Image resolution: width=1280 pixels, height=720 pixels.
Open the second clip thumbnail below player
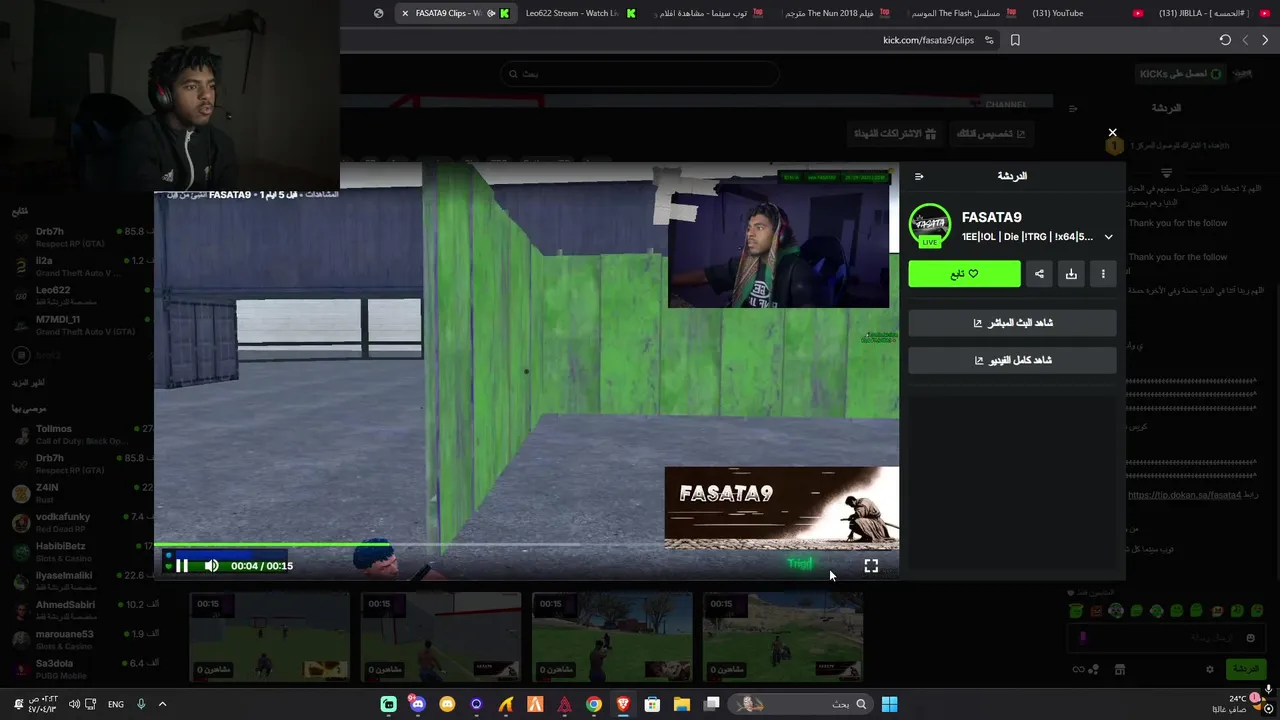(x=441, y=637)
